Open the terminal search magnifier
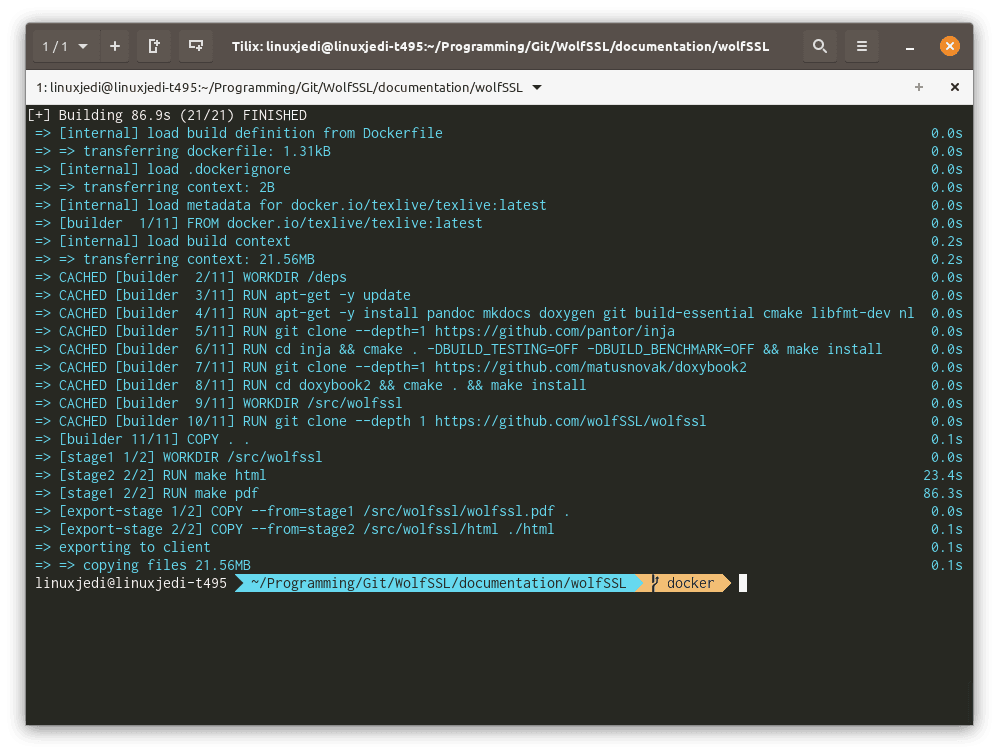999x754 pixels. (819, 46)
